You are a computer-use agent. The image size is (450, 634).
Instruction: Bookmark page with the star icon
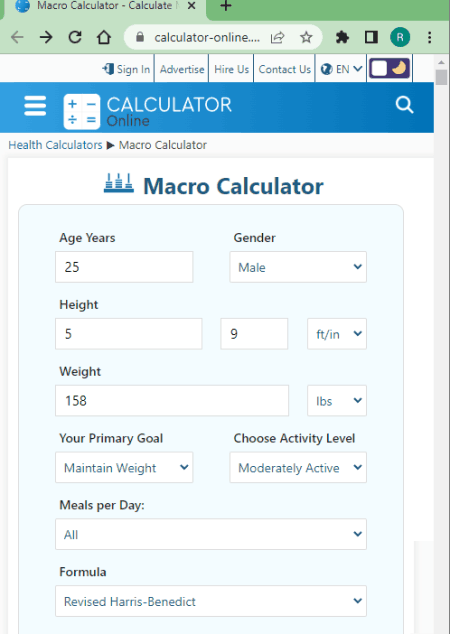pos(306,38)
